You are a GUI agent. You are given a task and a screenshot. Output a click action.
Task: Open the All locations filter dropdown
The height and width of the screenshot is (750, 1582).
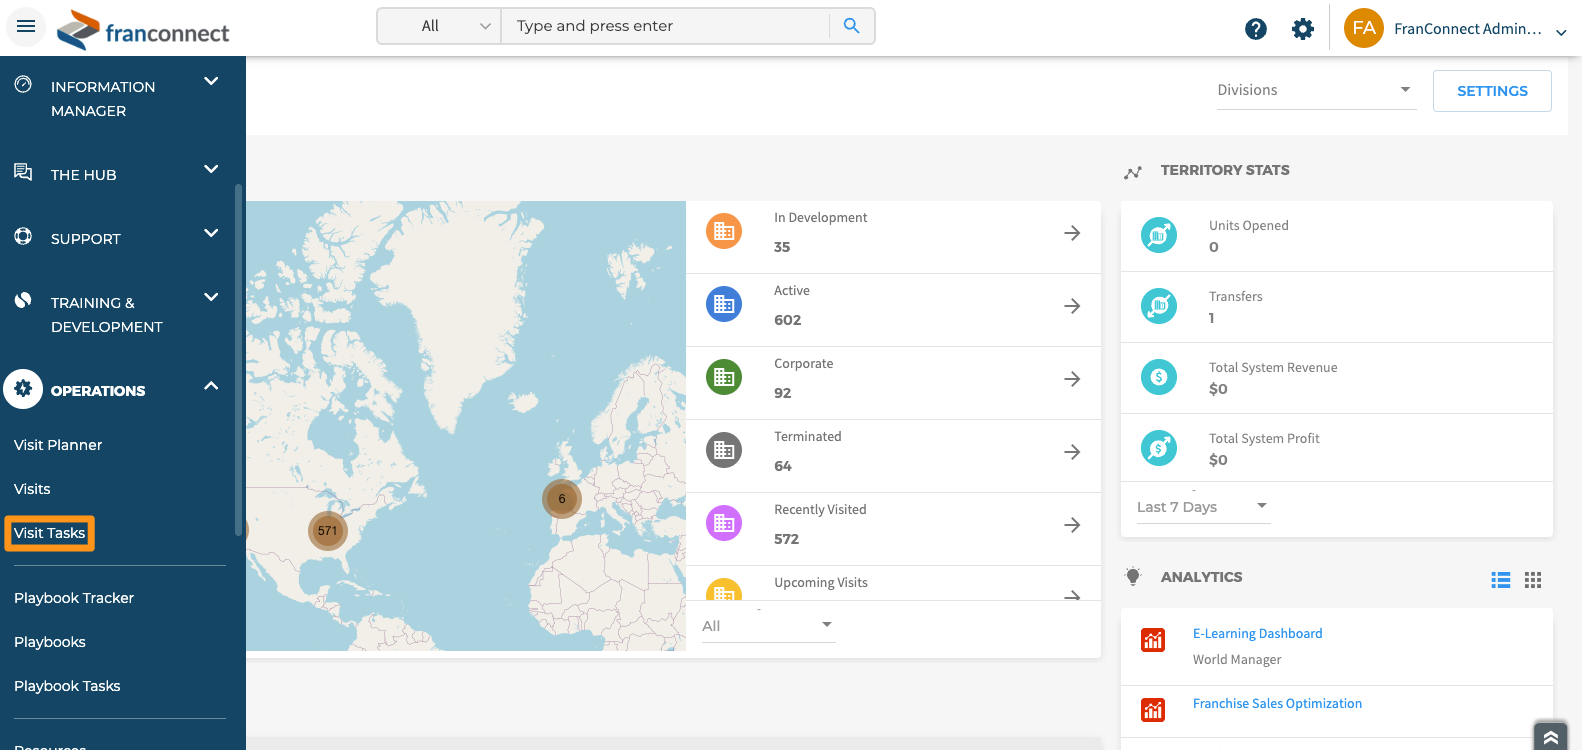768,626
